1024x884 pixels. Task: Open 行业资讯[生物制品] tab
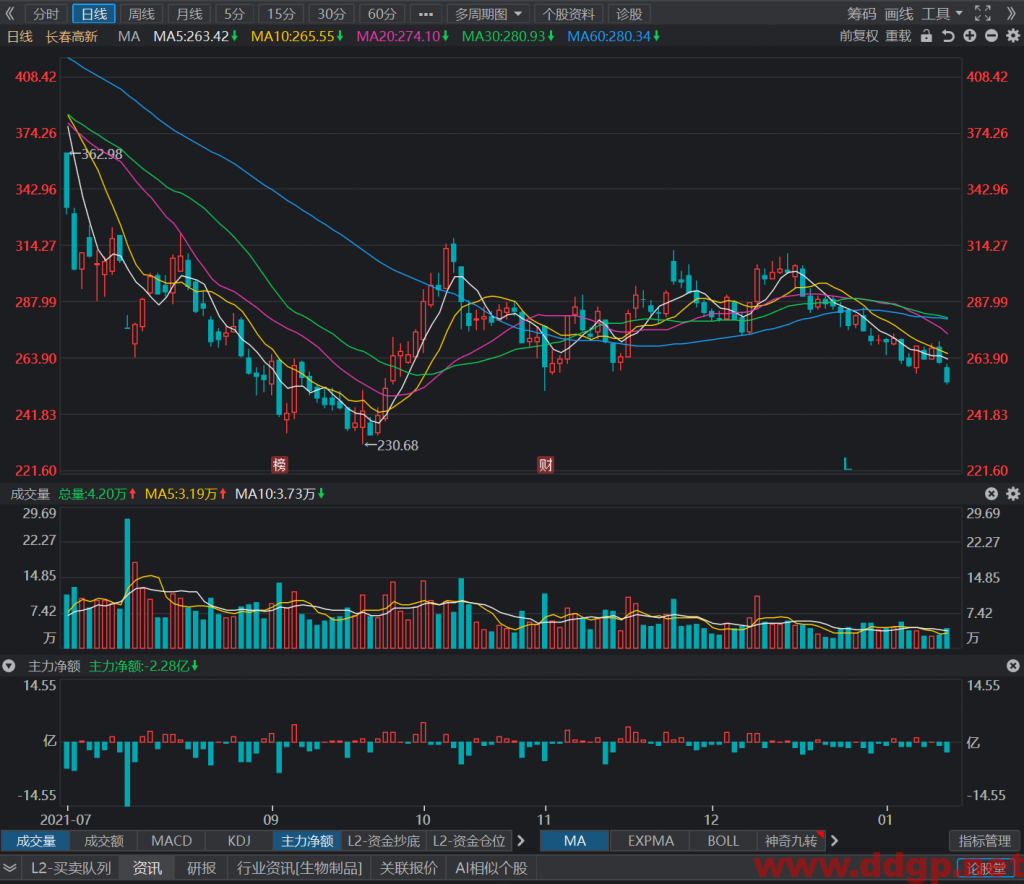coord(299,868)
